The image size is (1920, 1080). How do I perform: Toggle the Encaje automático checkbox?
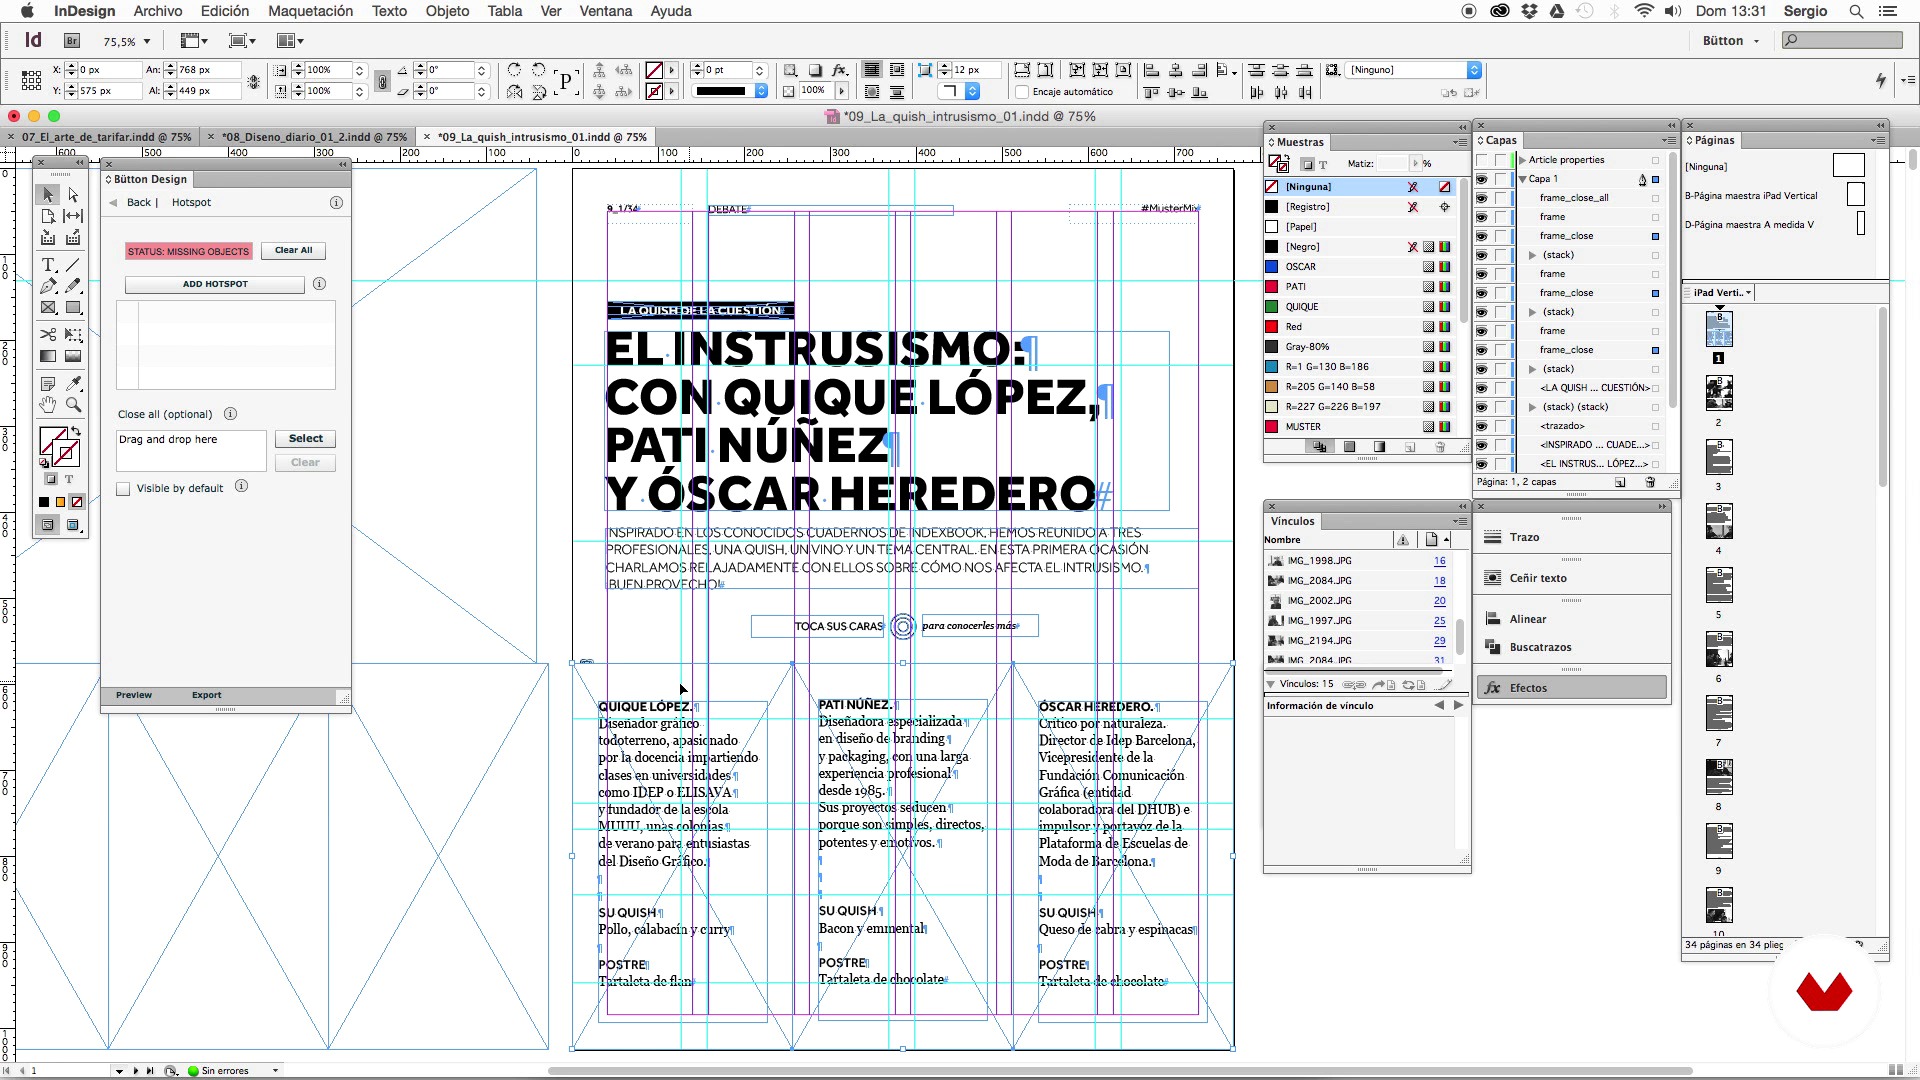coord(1022,92)
